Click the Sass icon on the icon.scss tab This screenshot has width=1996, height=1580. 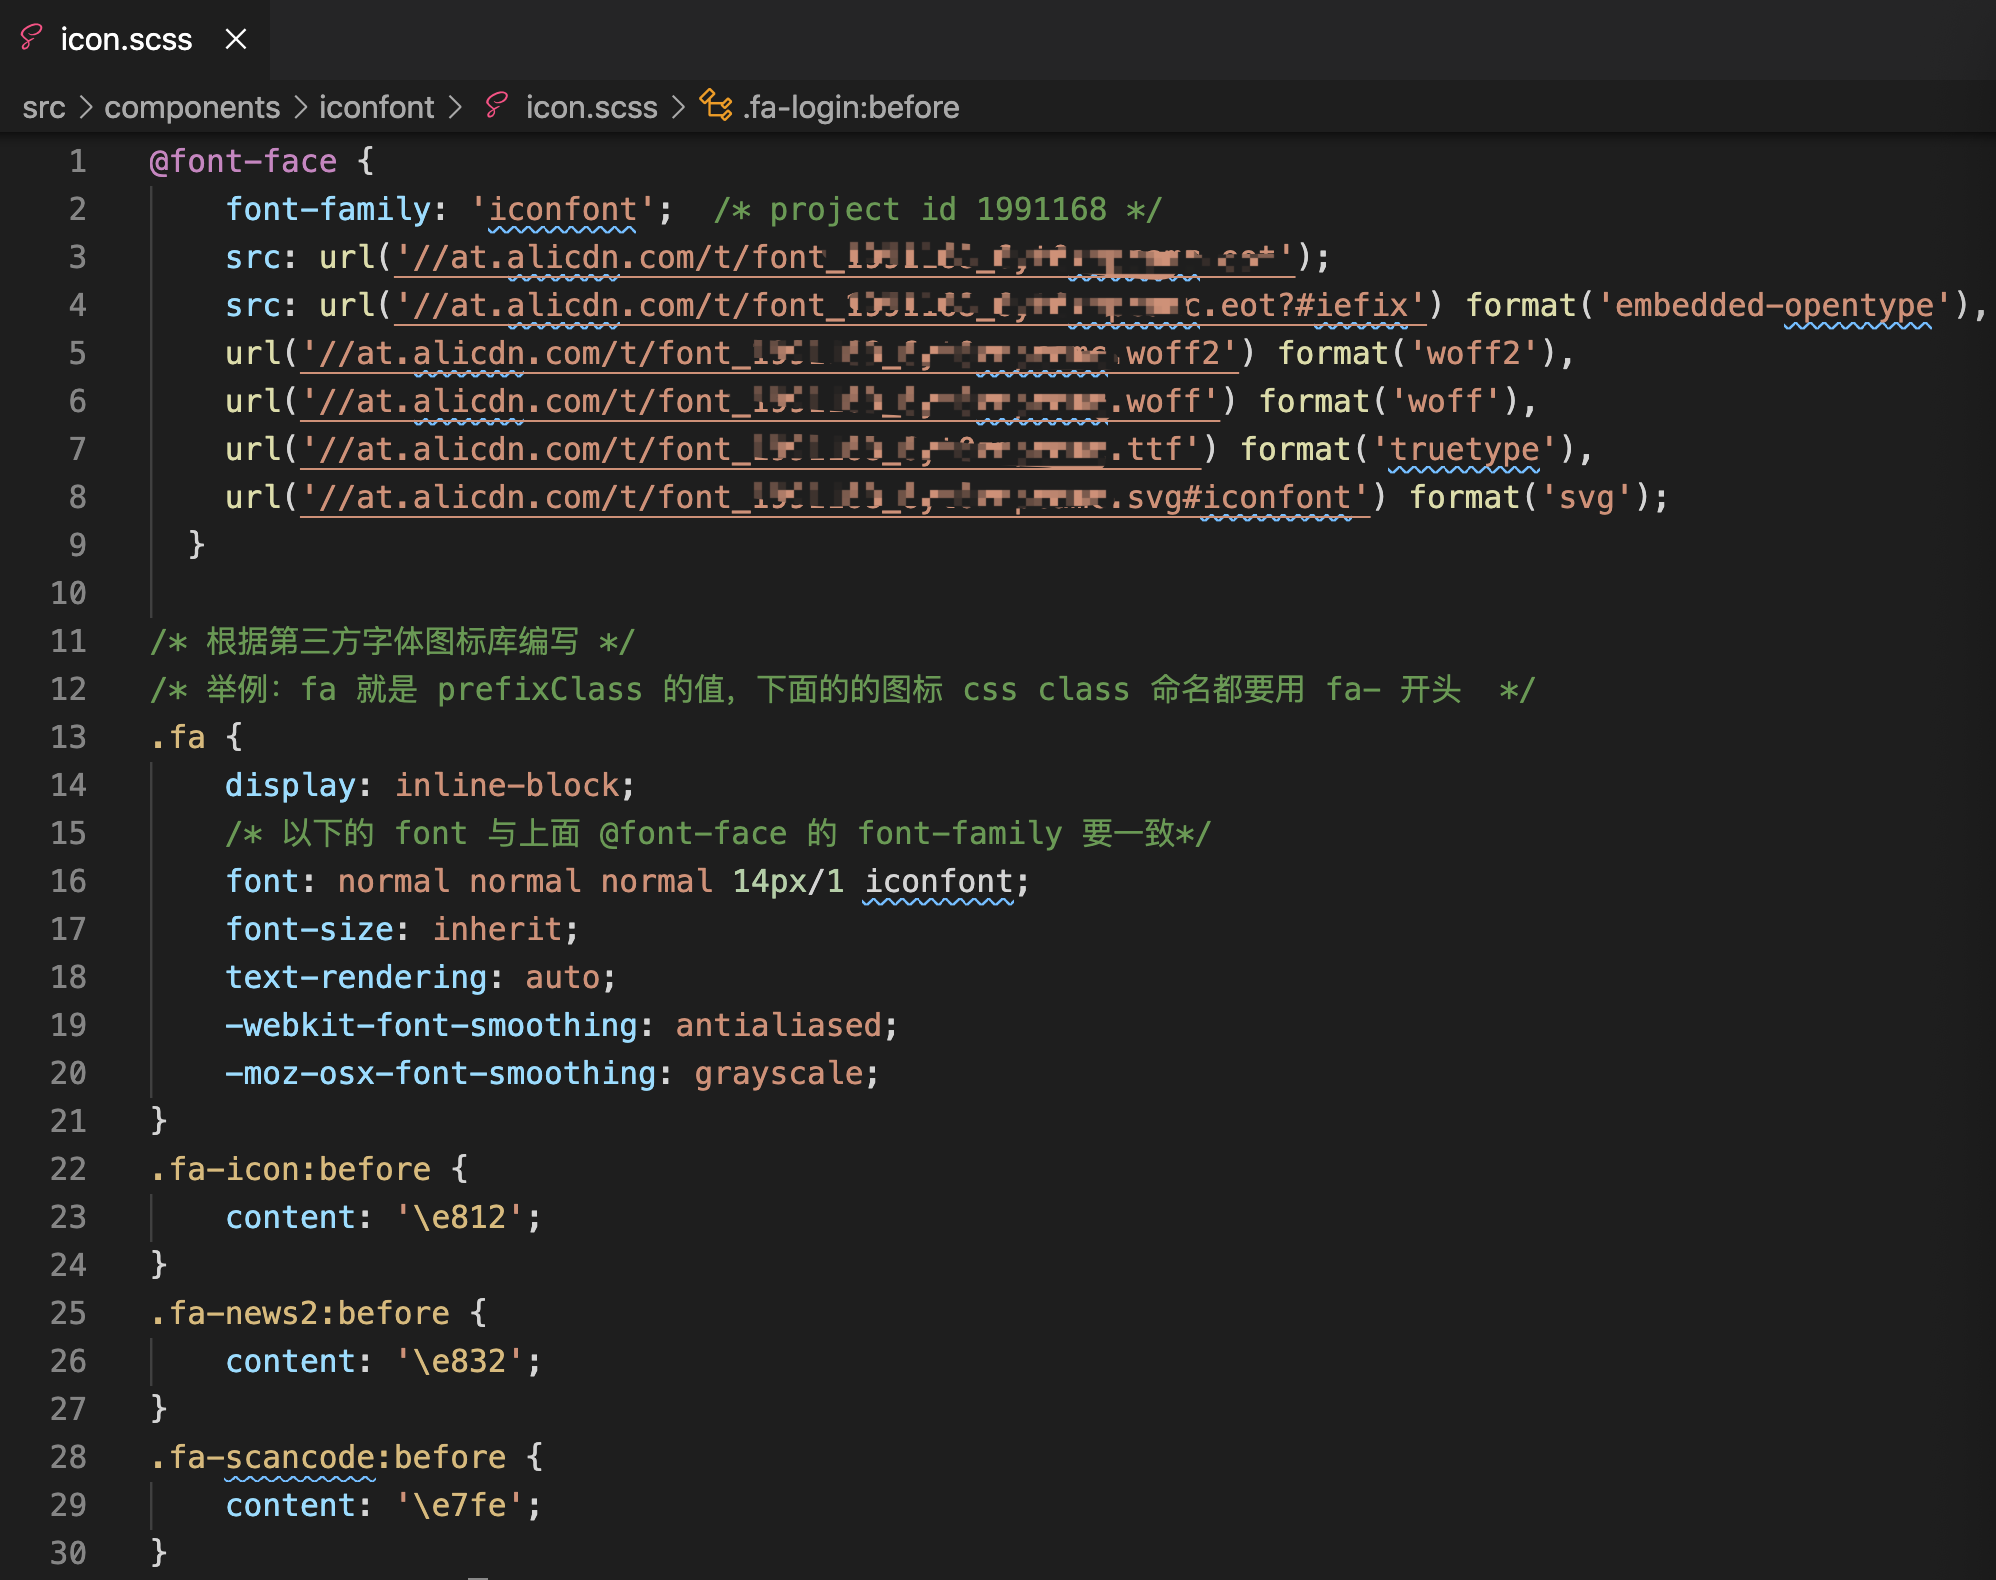click(31, 38)
